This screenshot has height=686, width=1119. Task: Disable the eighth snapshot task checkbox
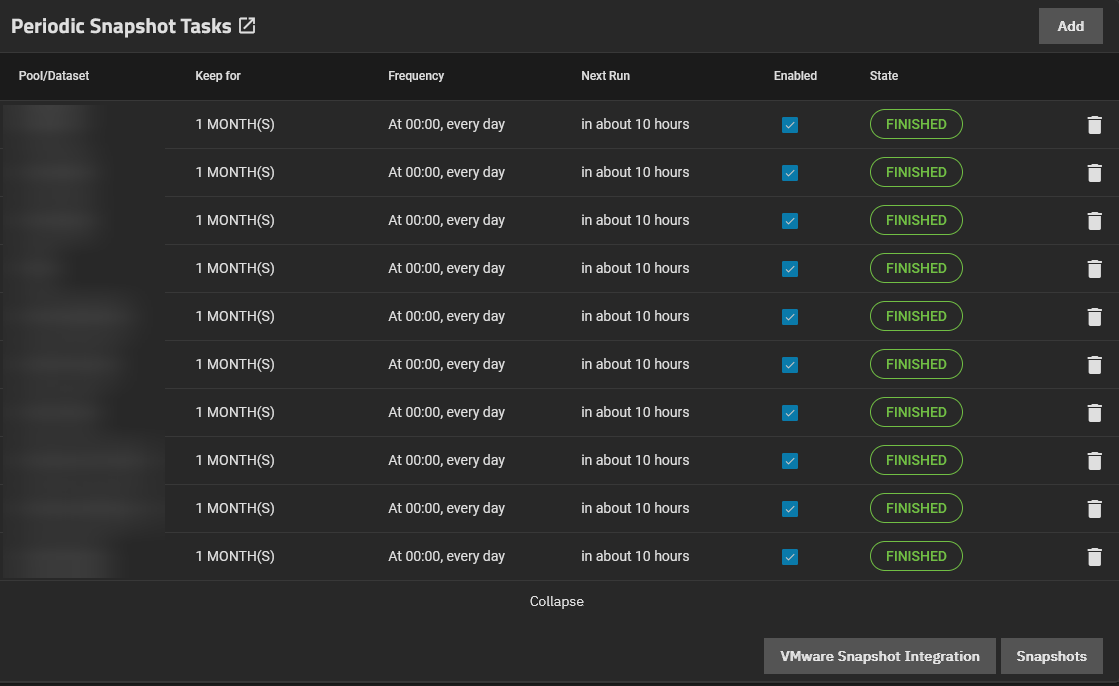790,461
